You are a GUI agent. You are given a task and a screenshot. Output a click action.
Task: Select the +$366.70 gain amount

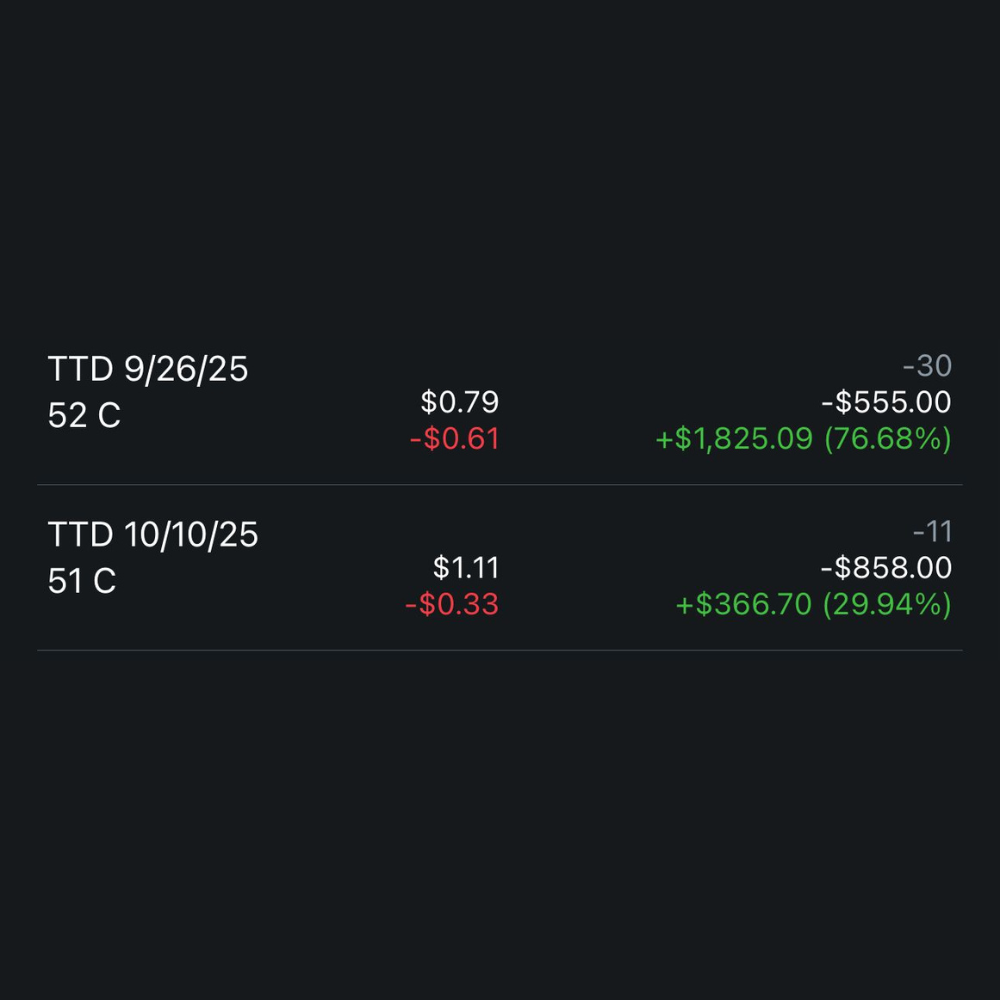point(744,605)
